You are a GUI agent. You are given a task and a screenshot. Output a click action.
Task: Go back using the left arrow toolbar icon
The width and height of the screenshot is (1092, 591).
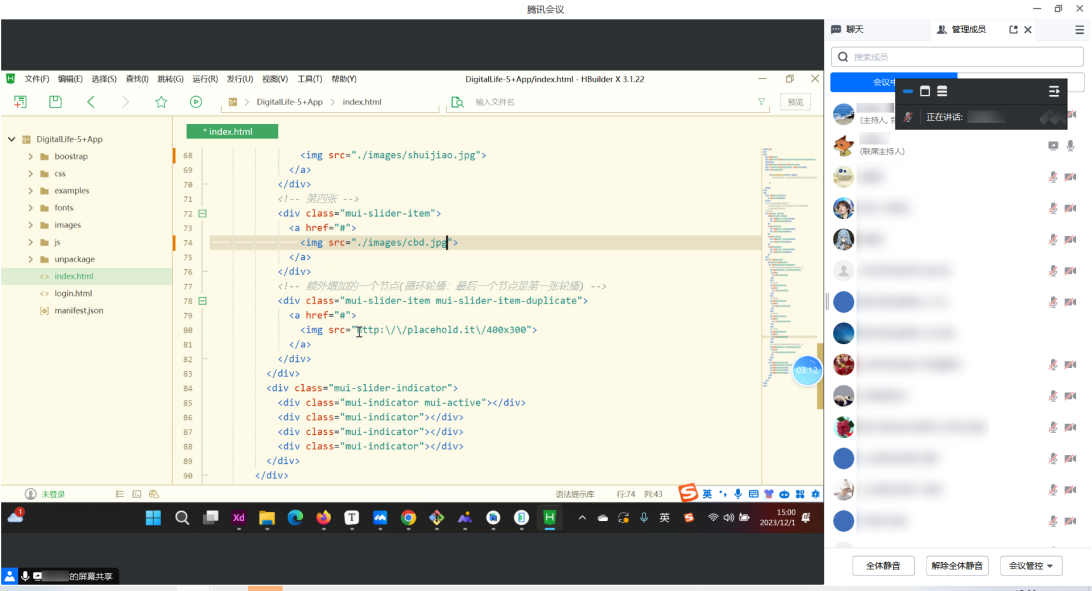91,102
